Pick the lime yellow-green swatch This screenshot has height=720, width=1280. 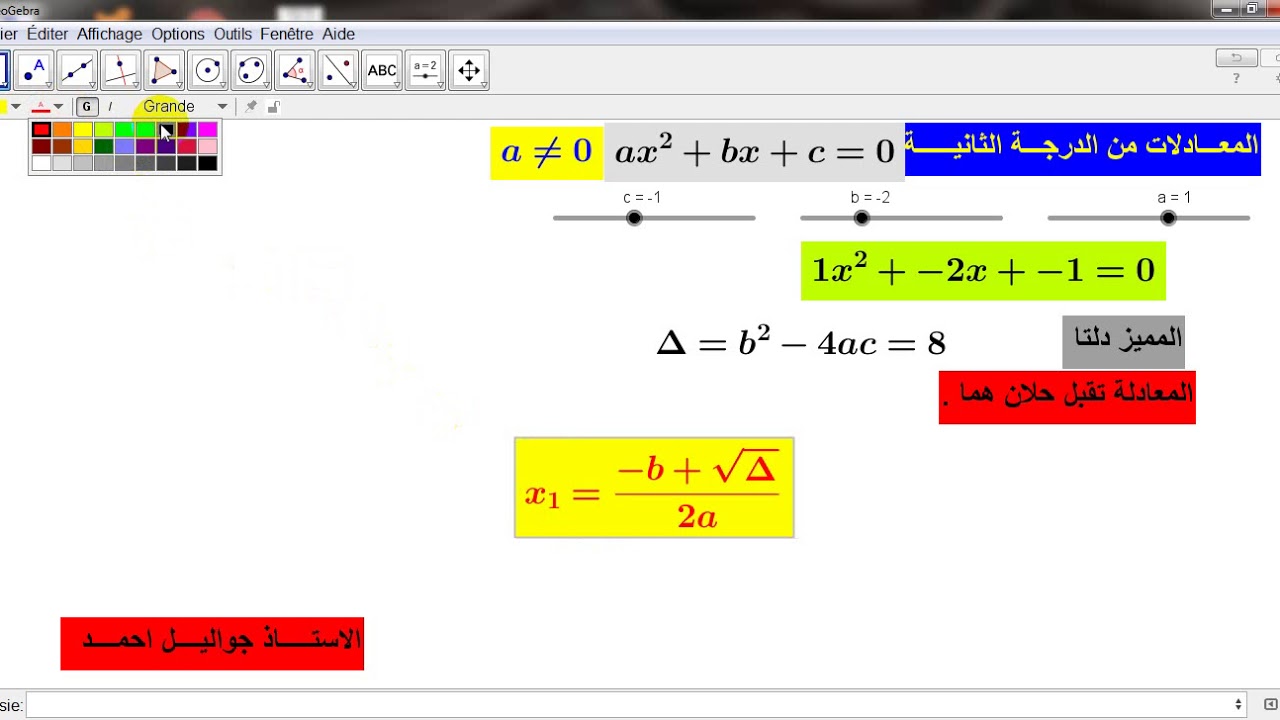tap(104, 129)
